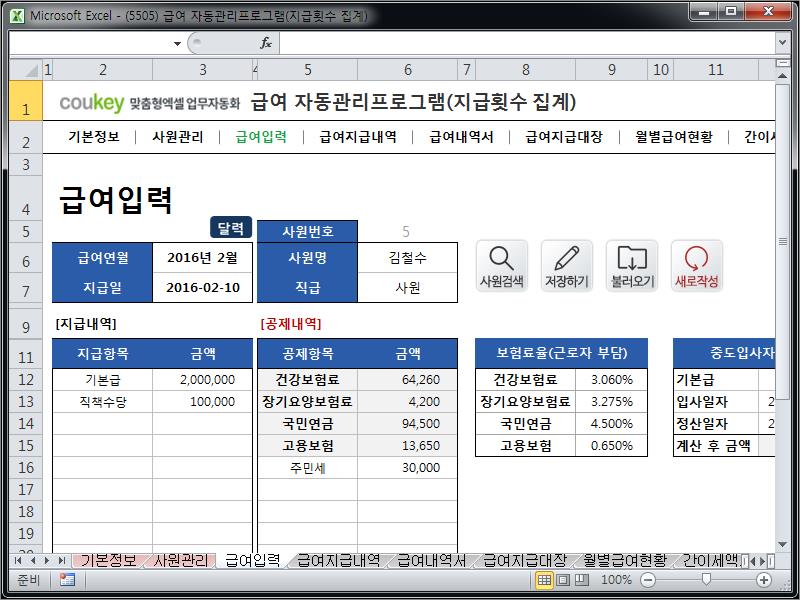Select the 사원명 cell 김철수
Viewport: 800px width, 600px height.
tap(407, 258)
